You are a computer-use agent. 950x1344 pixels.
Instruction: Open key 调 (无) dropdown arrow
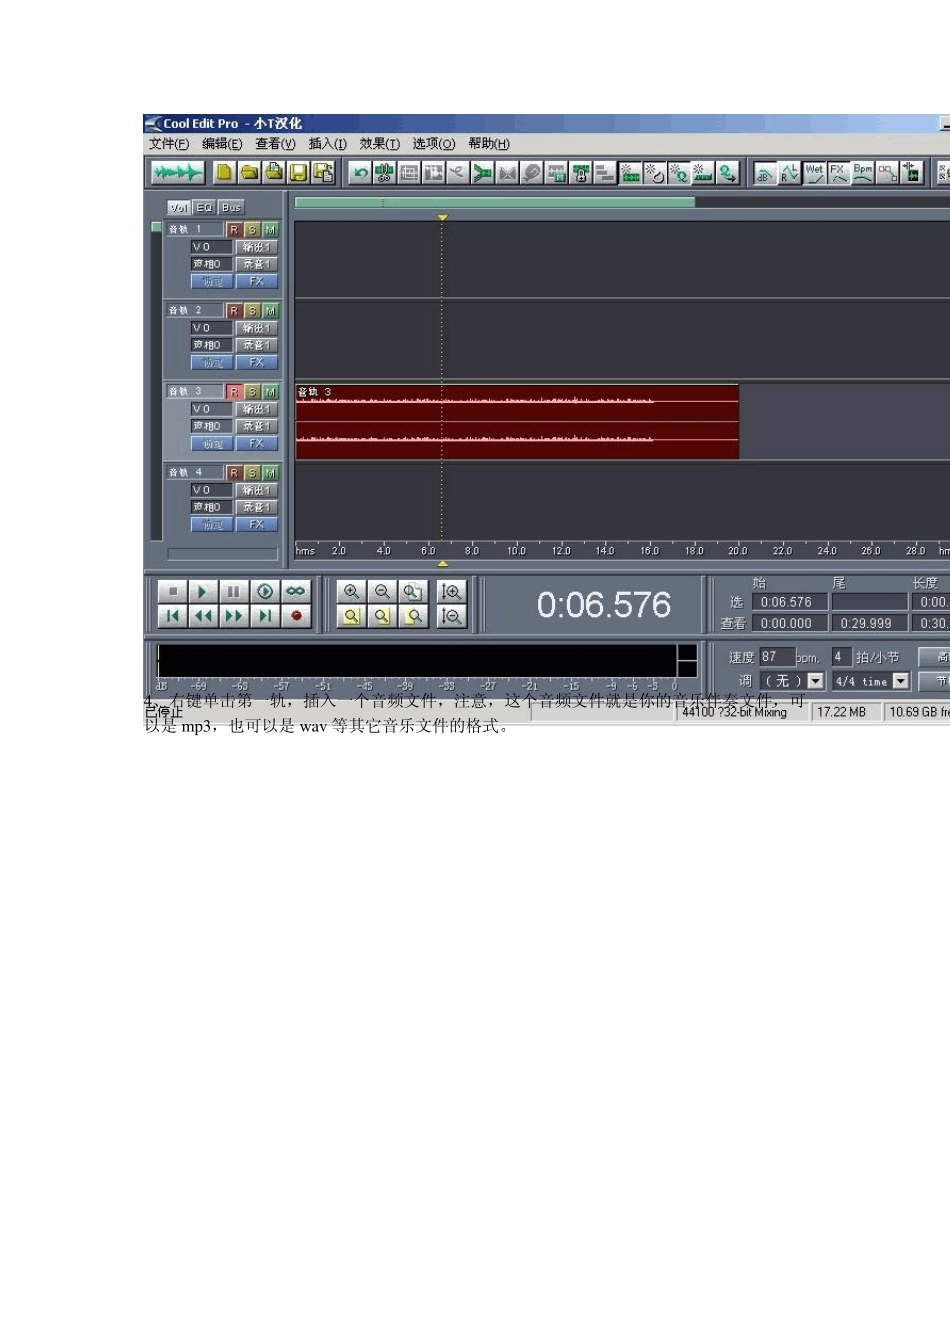click(816, 681)
